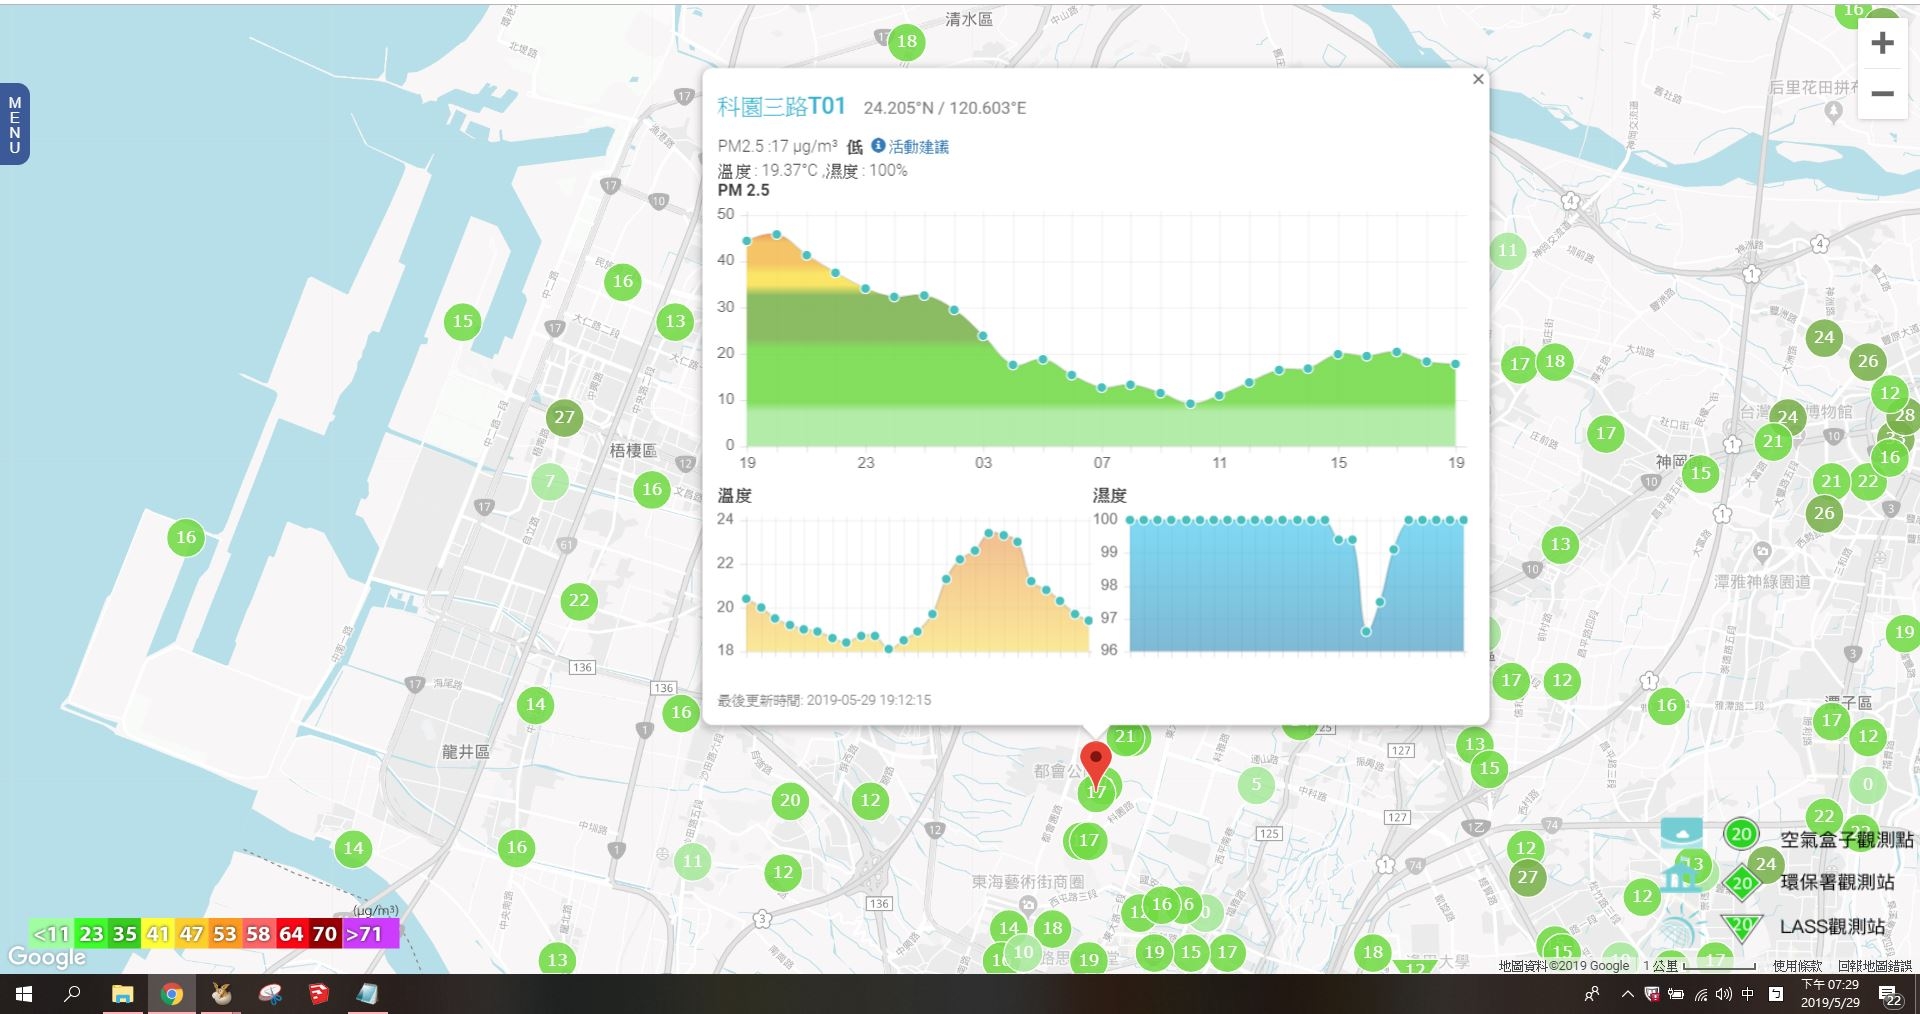This screenshot has height=1014, width=1920.
Task: Open the faded station marker 7 near 梧棲區
Action: (x=549, y=482)
